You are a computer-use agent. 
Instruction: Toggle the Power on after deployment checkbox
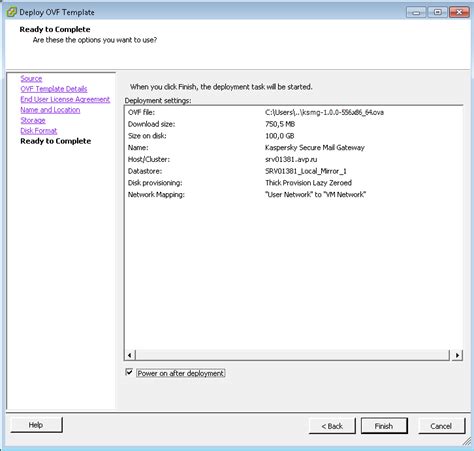[129, 372]
